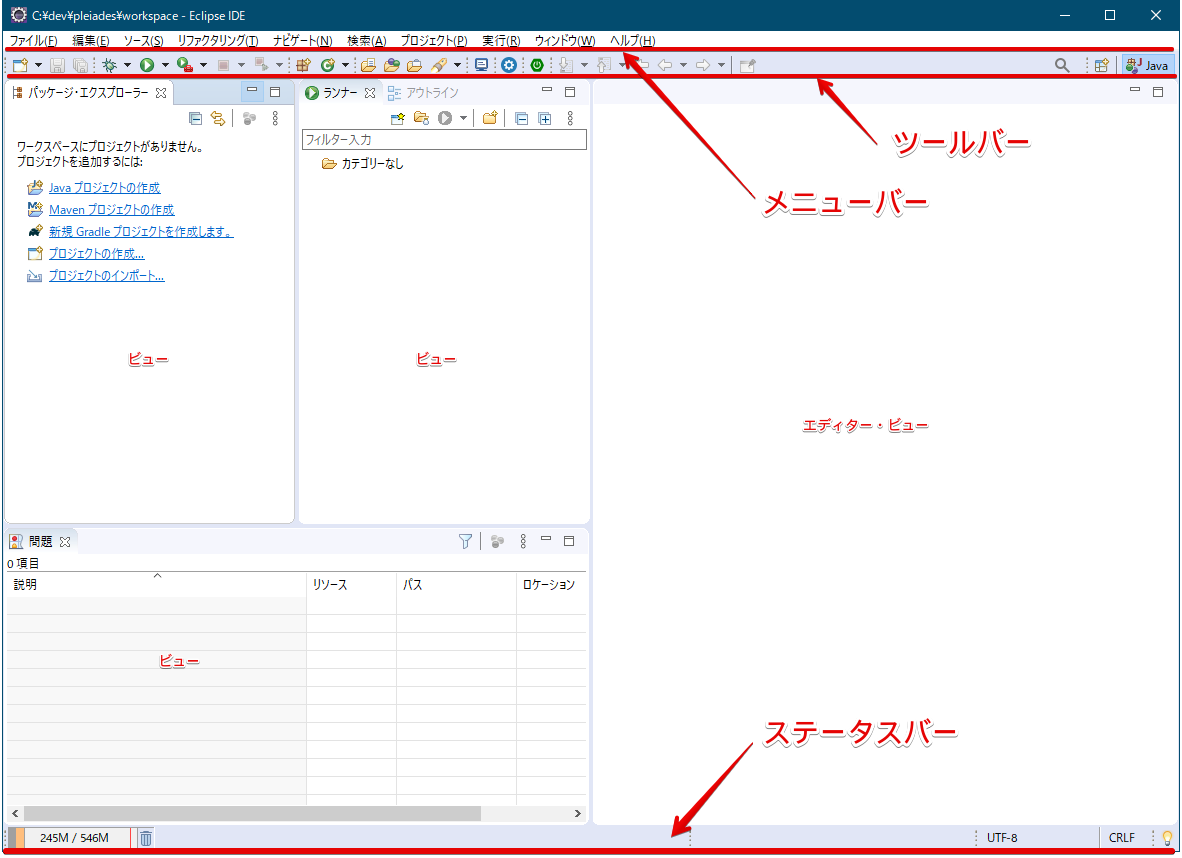
Task: Select the Debug tool in the toolbar
Action: [x=110, y=64]
